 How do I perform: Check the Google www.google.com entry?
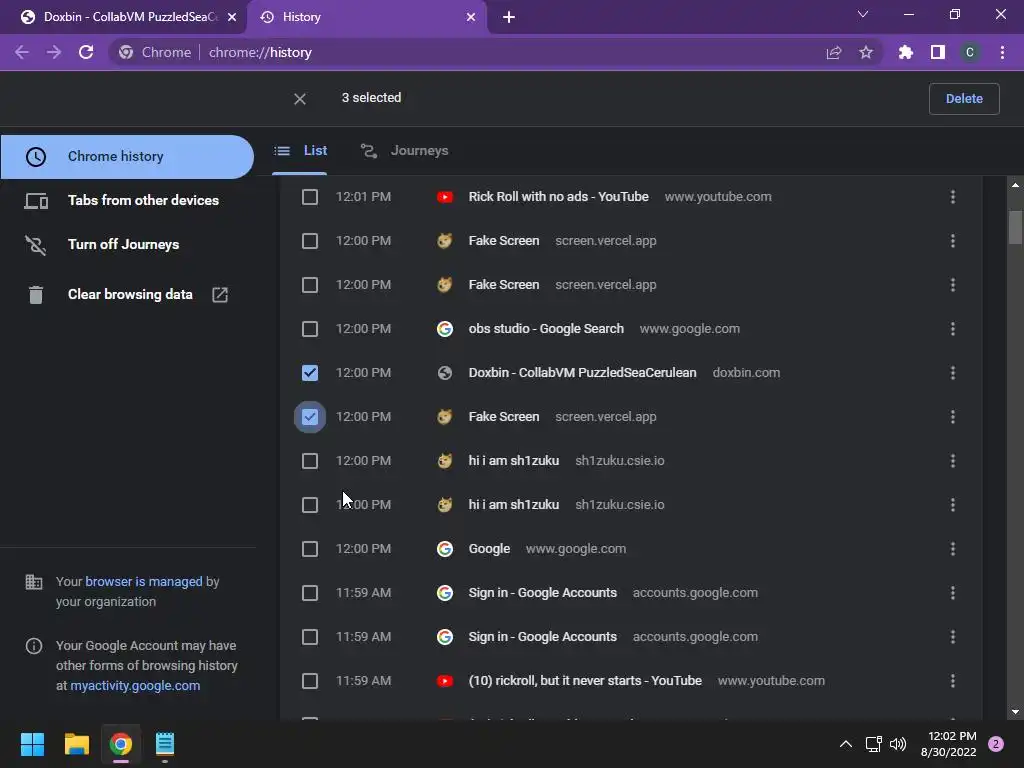(310, 549)
